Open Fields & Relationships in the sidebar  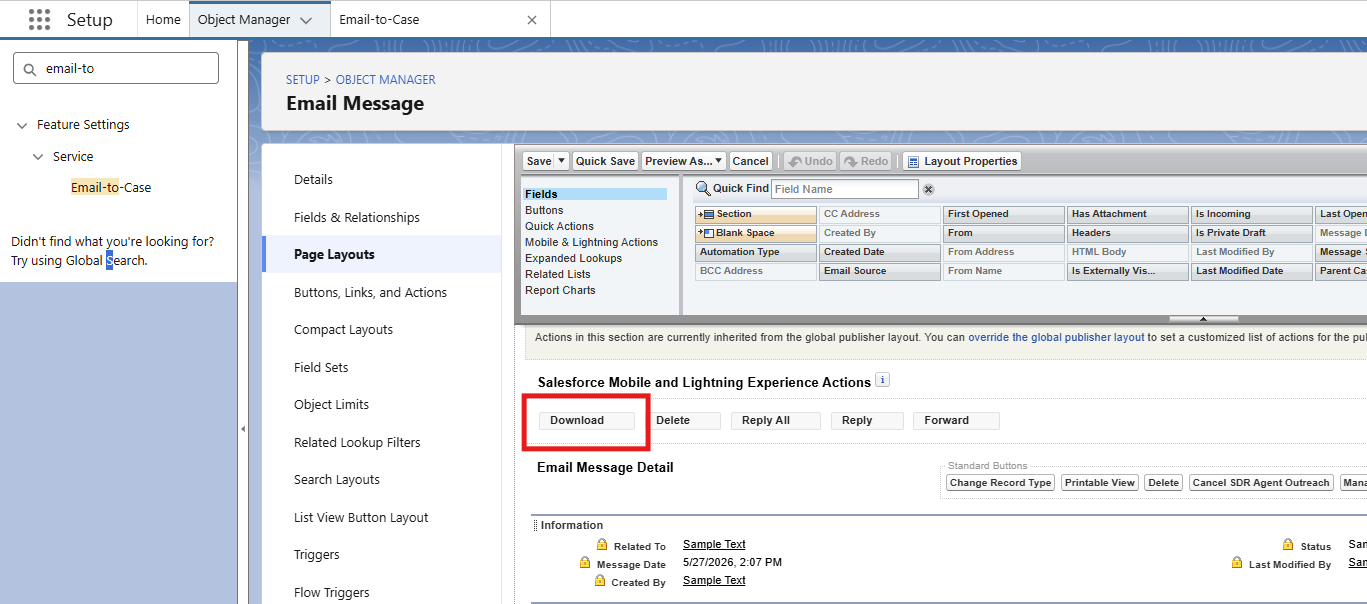pyautogui.click(x=357, y=217)
